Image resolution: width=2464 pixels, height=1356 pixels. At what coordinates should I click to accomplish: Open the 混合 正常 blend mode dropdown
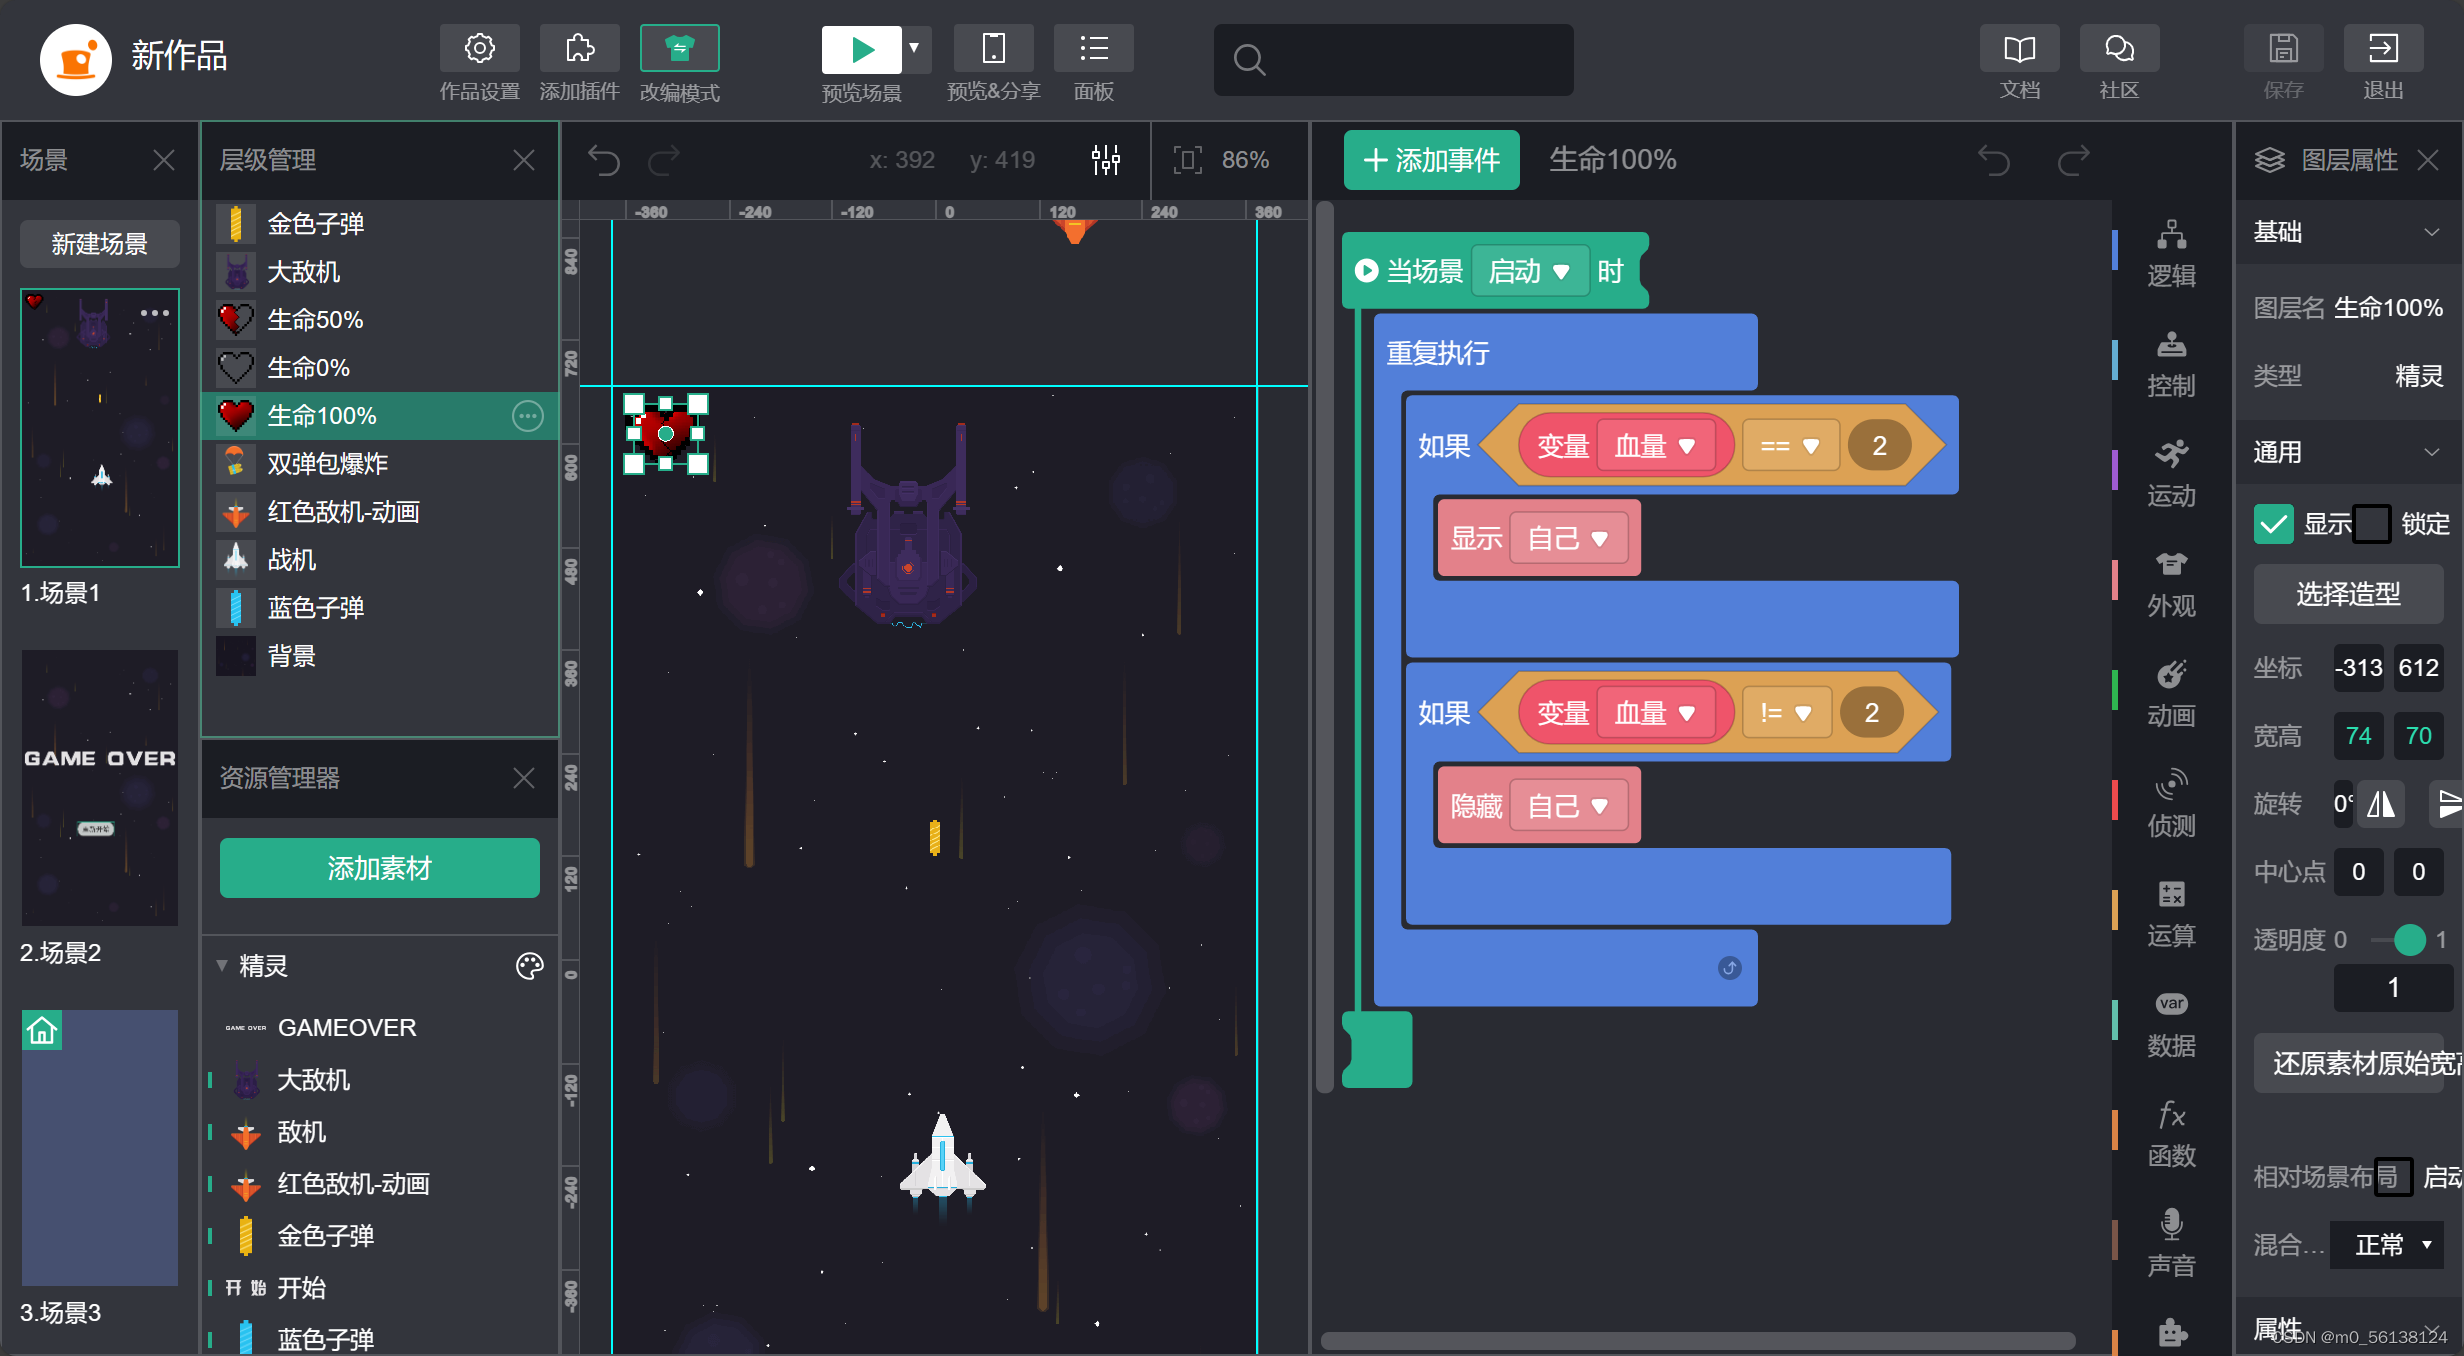click(x=2391, y=1245)
